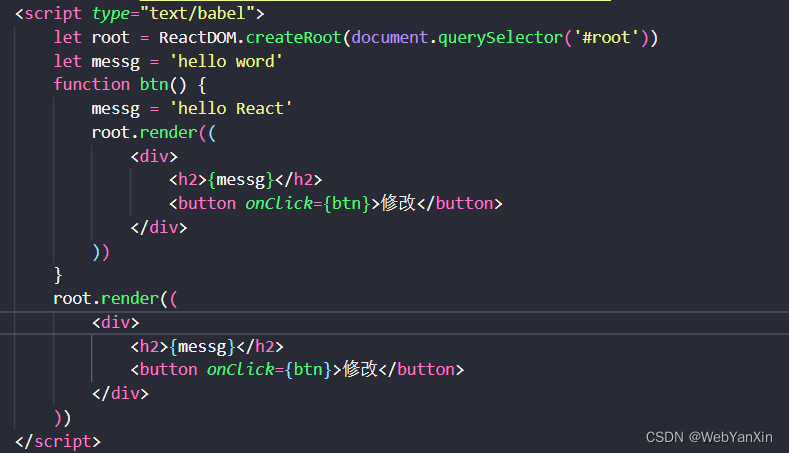
Task: Click messg reassignment inside btn function
Action: [x=192, y=108]
